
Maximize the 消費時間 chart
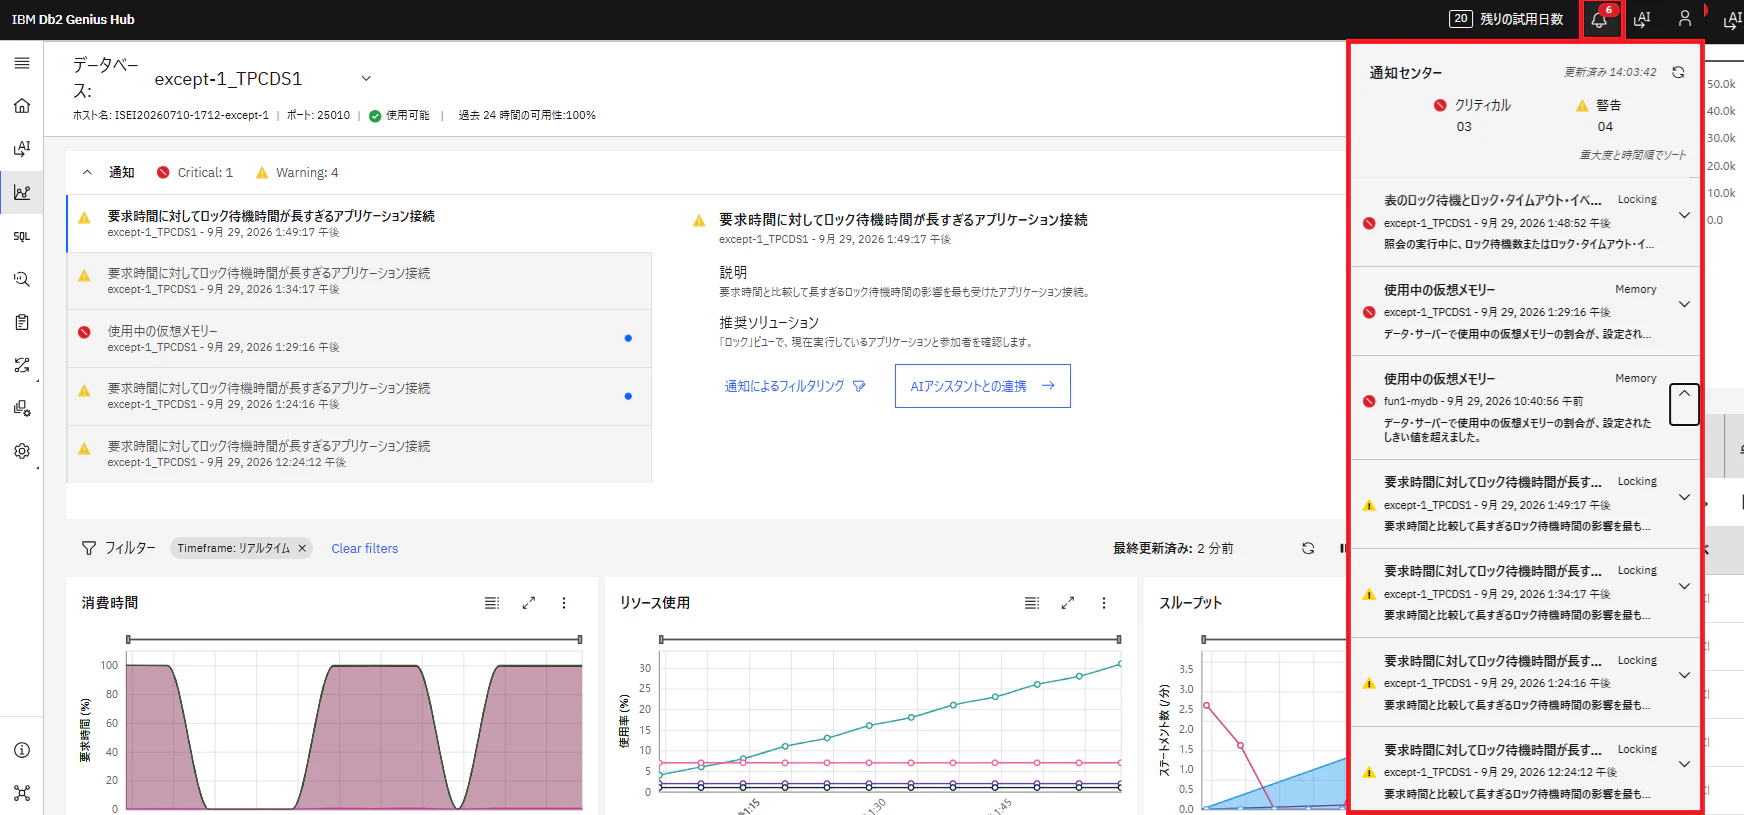tap(529, 603)
